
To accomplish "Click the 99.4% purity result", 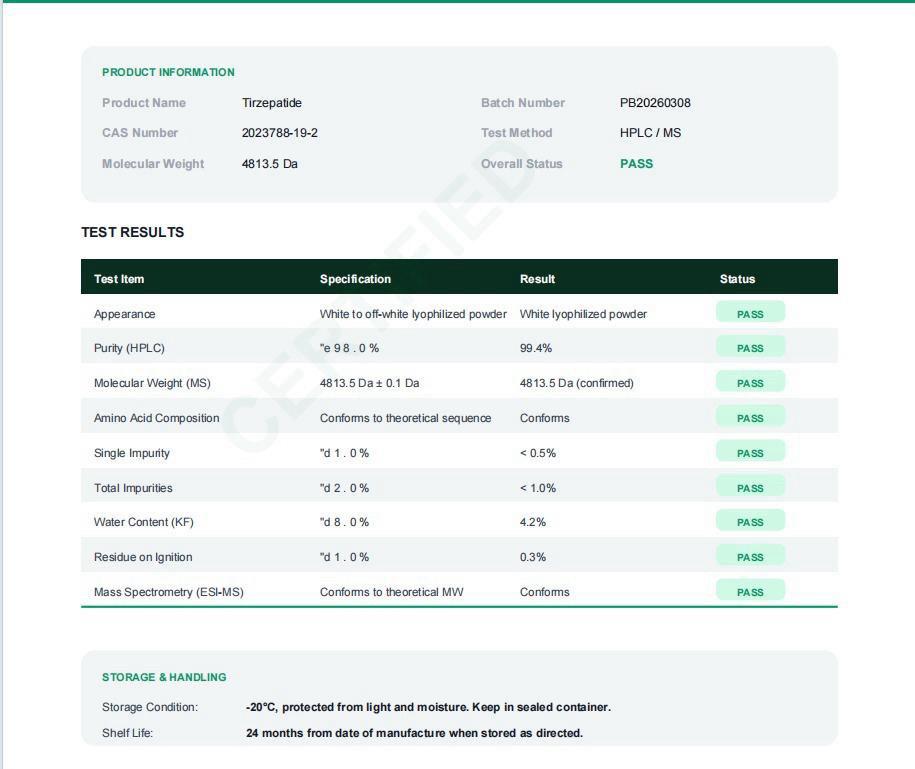I will 536,348.
